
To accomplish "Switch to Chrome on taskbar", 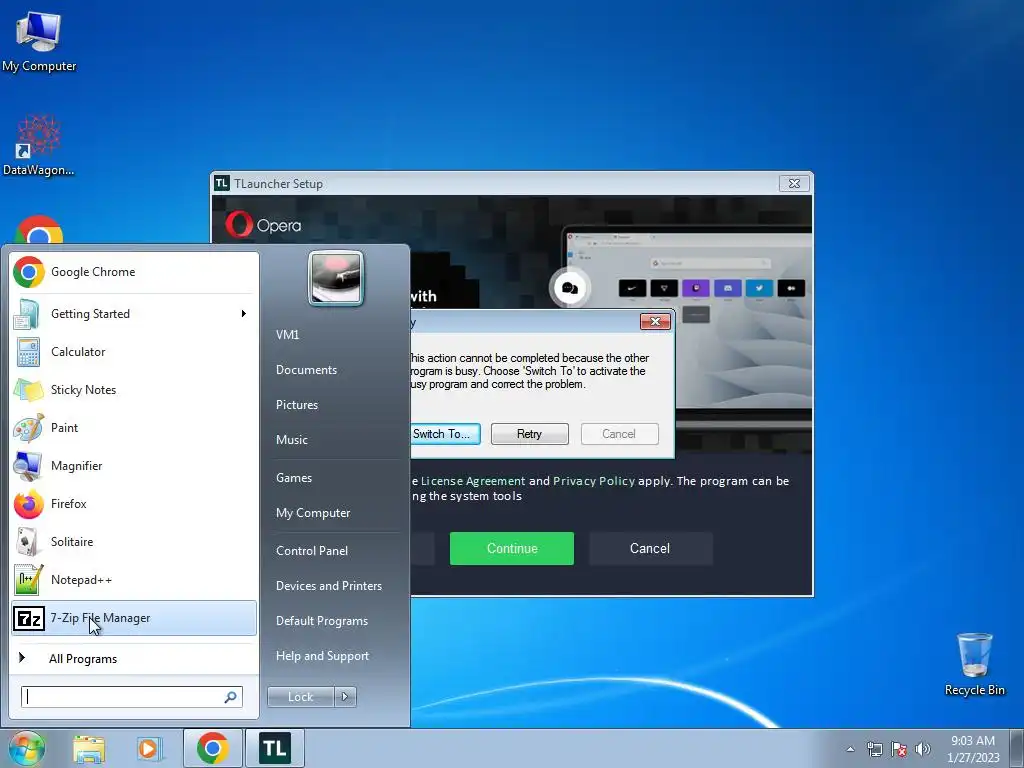I will (212, 748).
